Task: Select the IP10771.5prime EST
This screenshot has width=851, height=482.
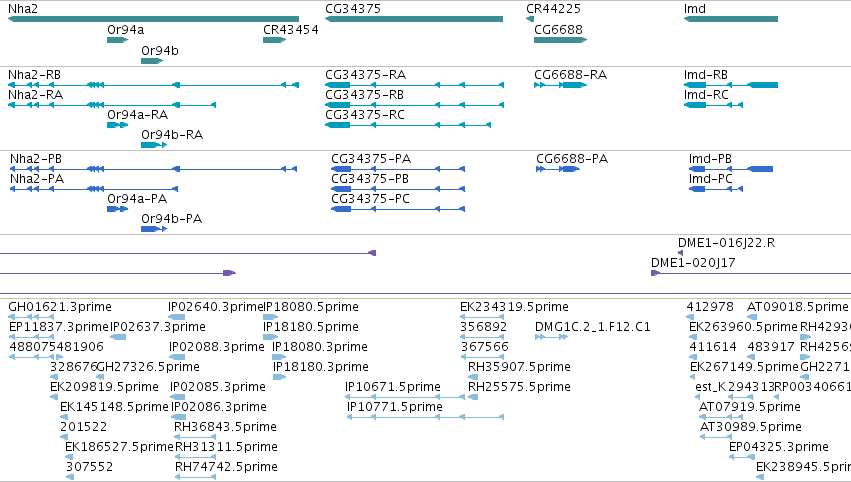Action: (426, 417)
